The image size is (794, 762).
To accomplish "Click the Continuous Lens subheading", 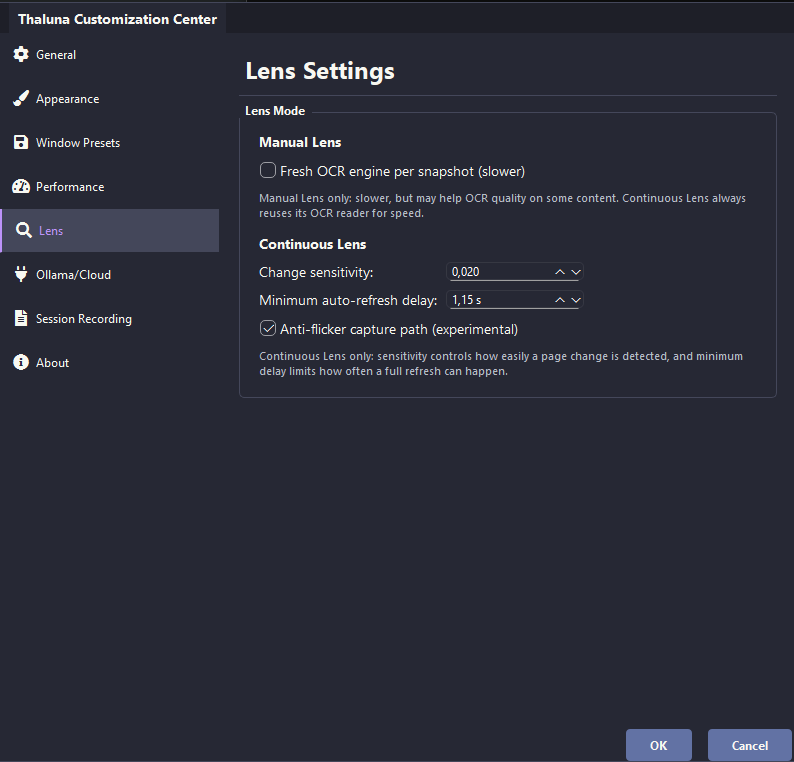I will (x=312, y=244).
